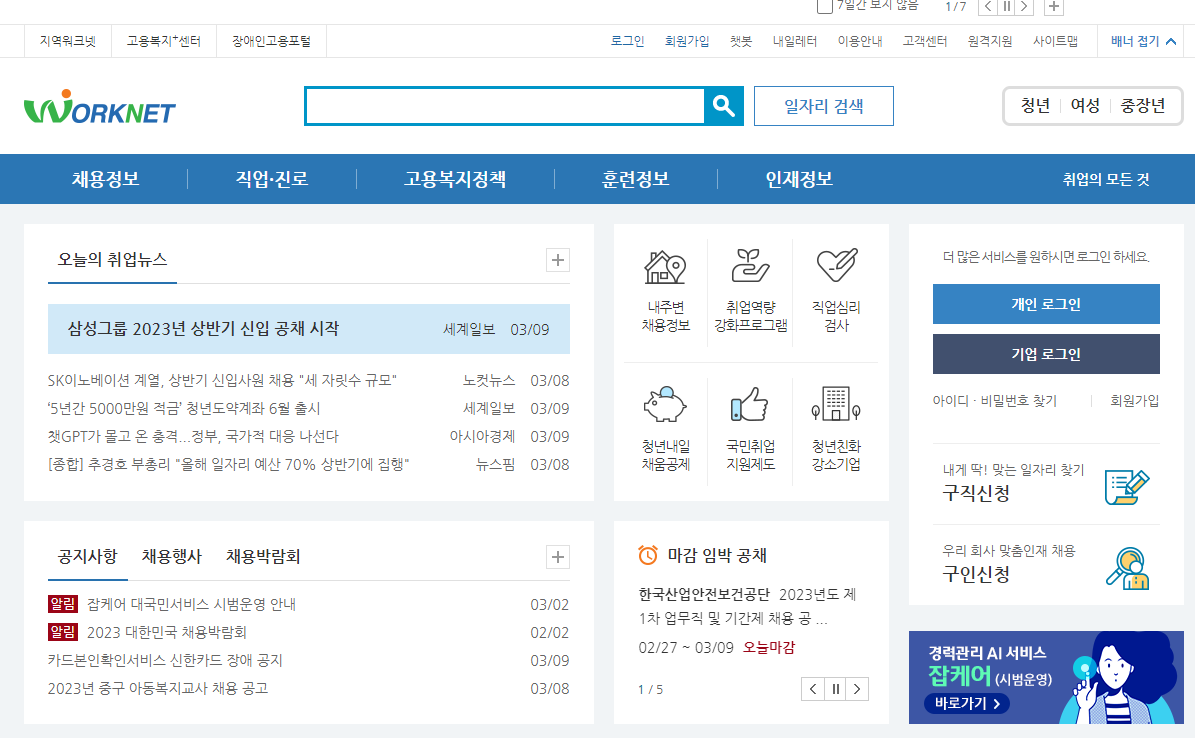Click 기업 로그인 button
This screenshot has height=738, width=1195.
[x=1046, y=354]
